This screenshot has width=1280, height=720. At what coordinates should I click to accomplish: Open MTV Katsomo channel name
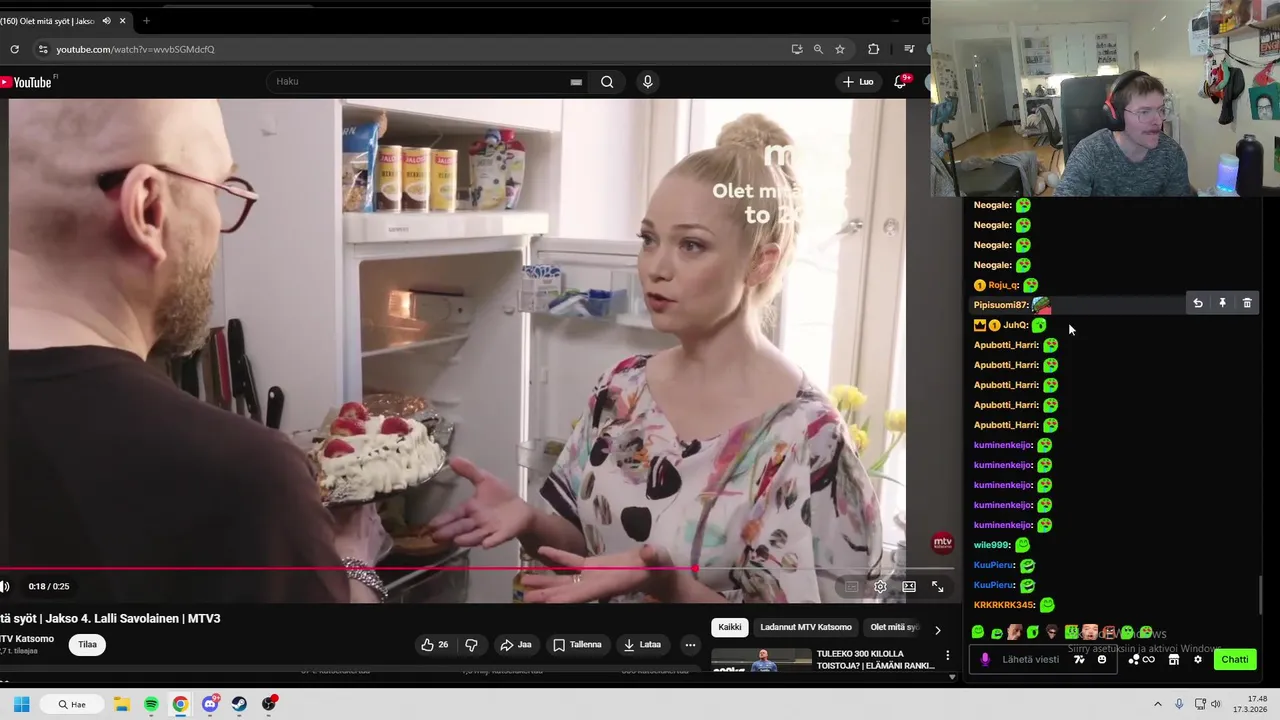[27, 639]
